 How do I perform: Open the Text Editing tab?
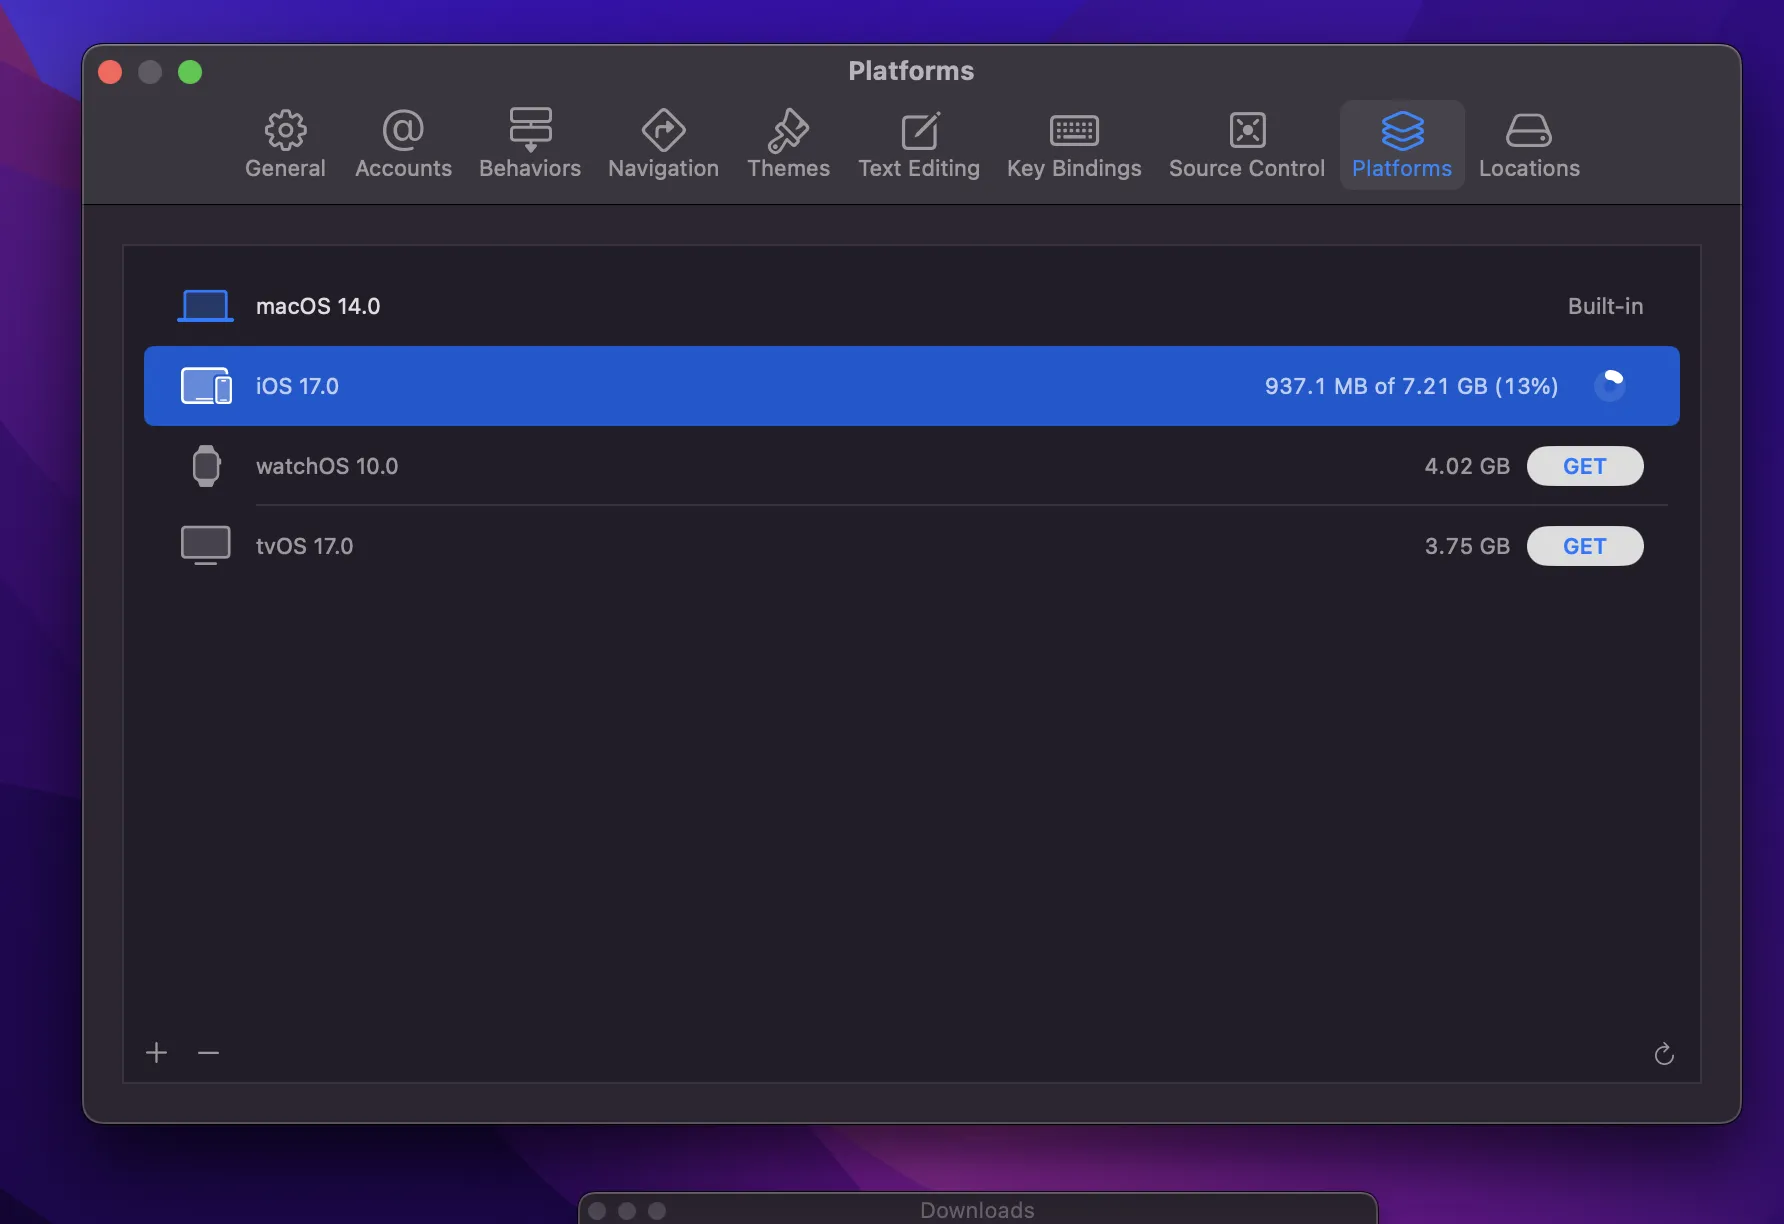[919, 144]
